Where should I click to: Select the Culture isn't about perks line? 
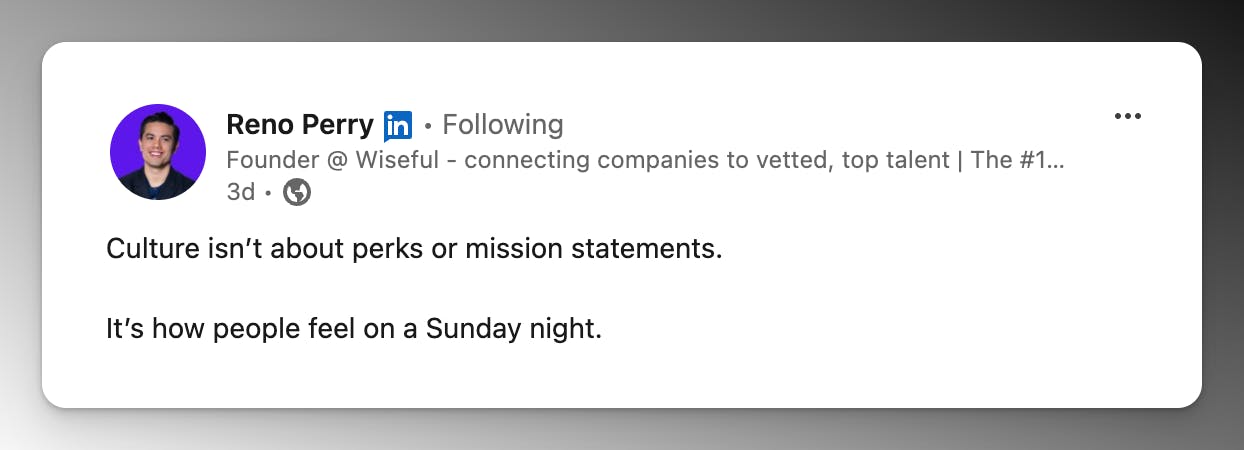tap(414, 249)
